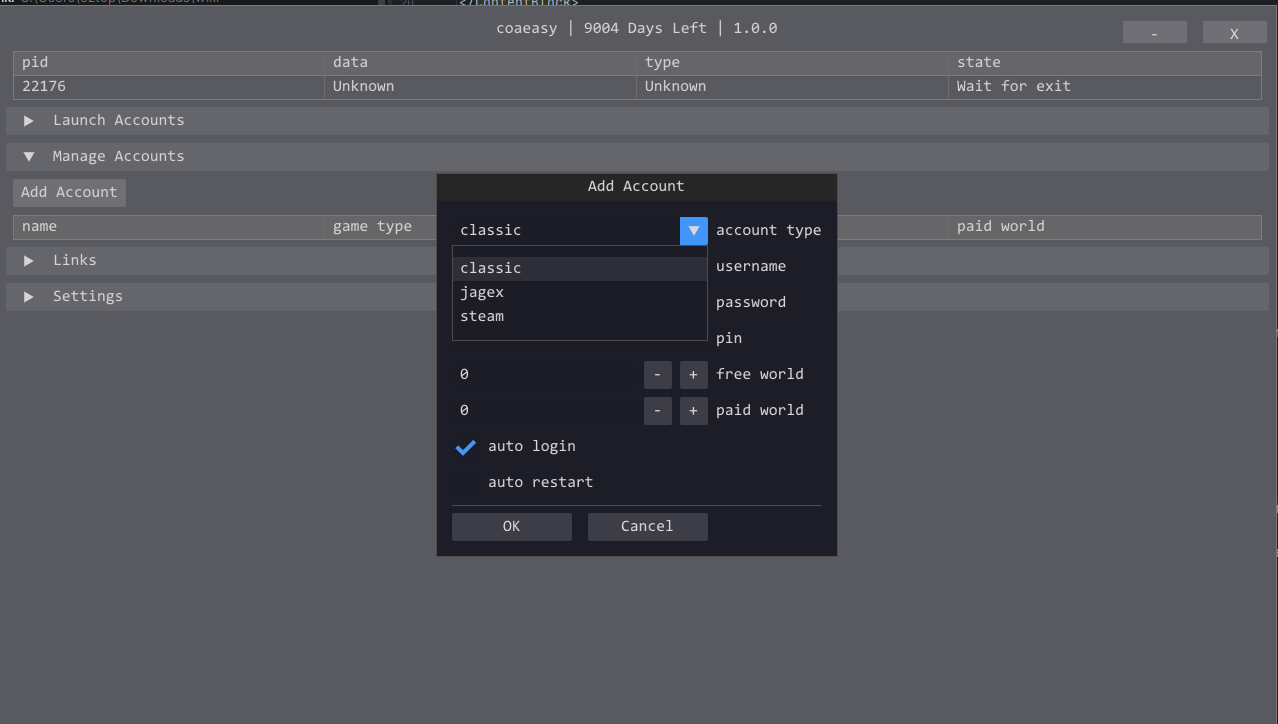Enable the auto restart checkbox
The width and height of the screenshot is (1278, 724).
(466, 482)
